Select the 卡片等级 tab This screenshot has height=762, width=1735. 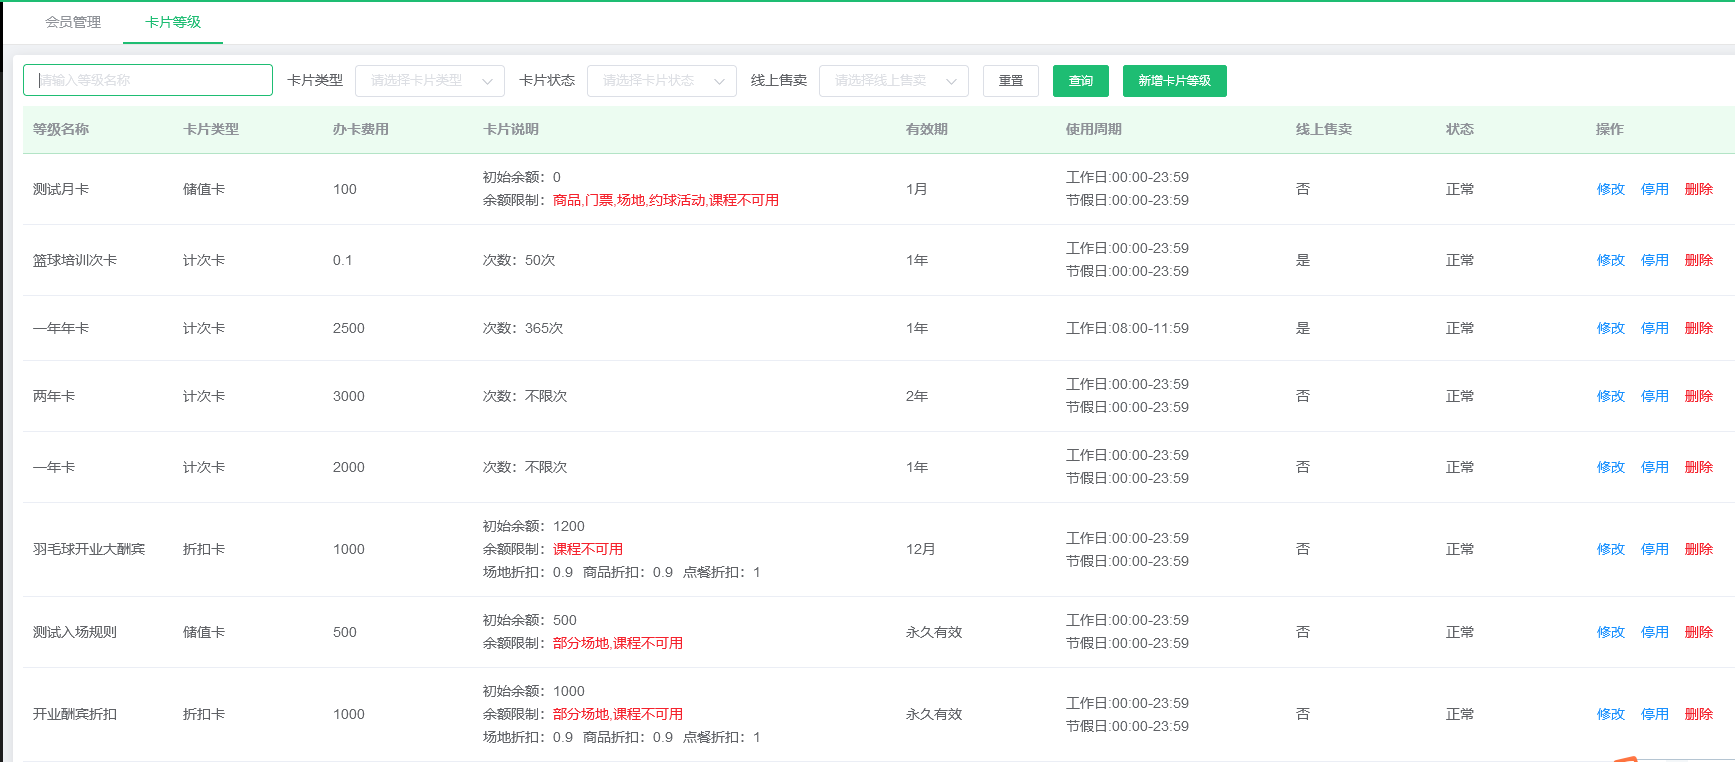(173, 22)
